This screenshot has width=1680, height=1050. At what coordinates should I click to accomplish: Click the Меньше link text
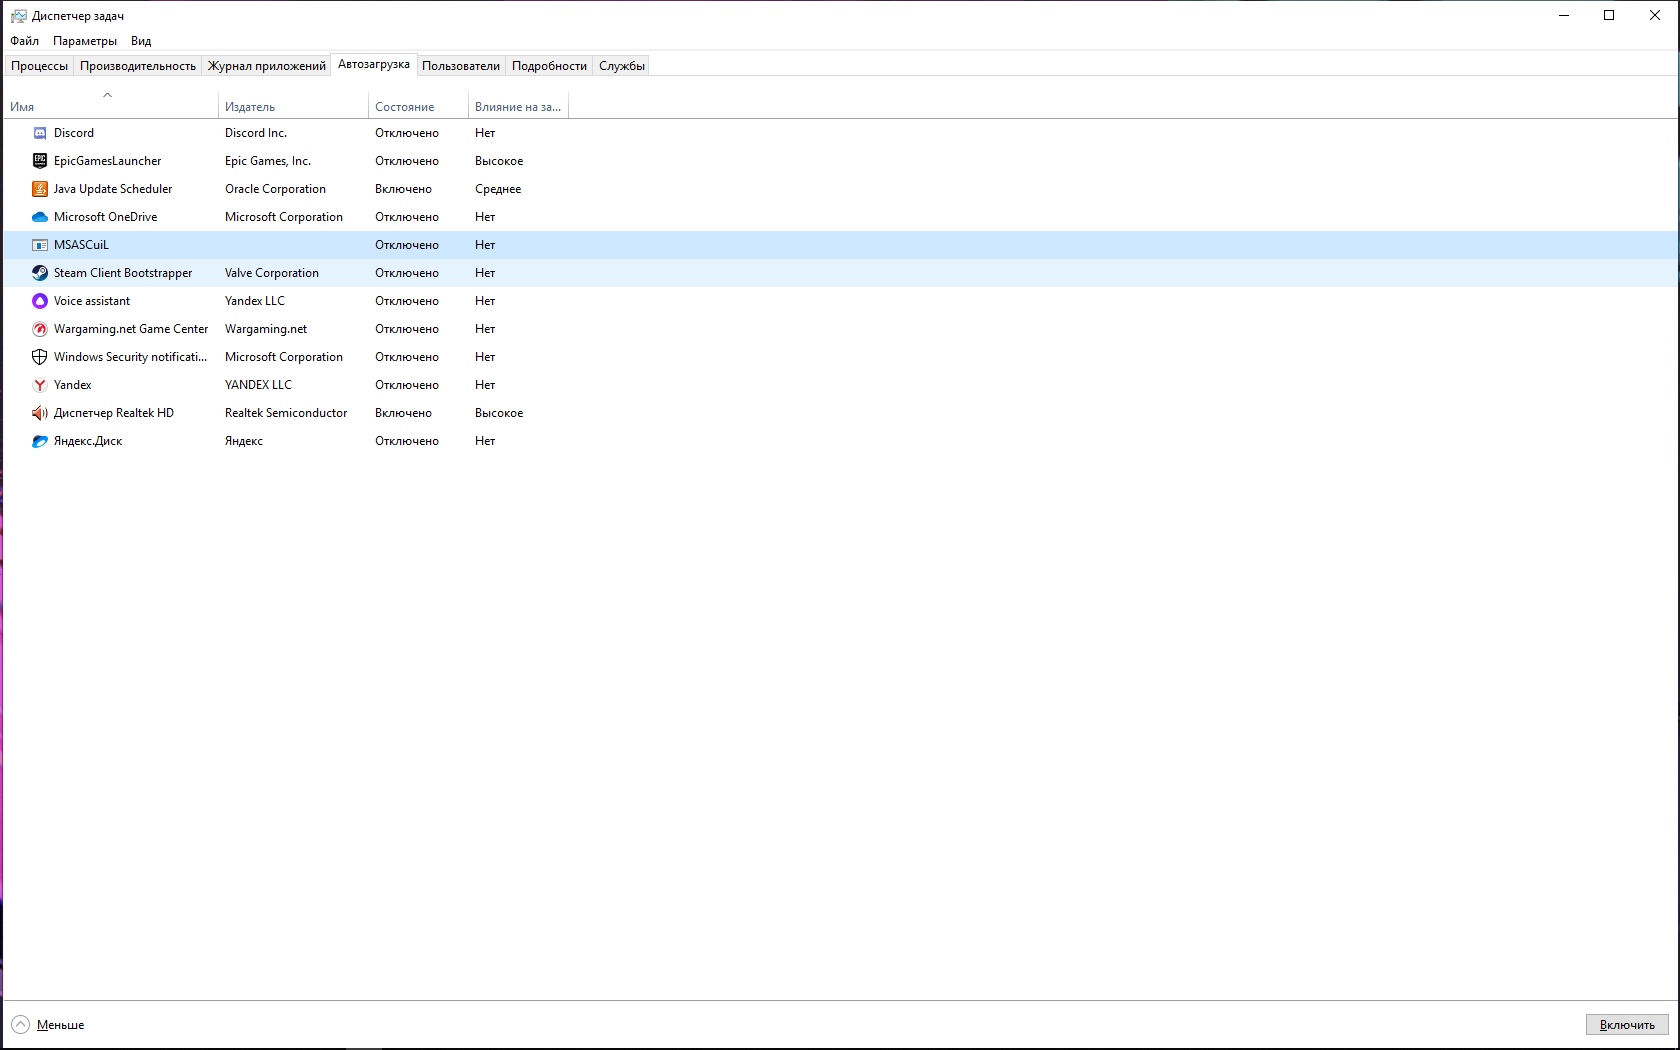[x=61, y=1025]
